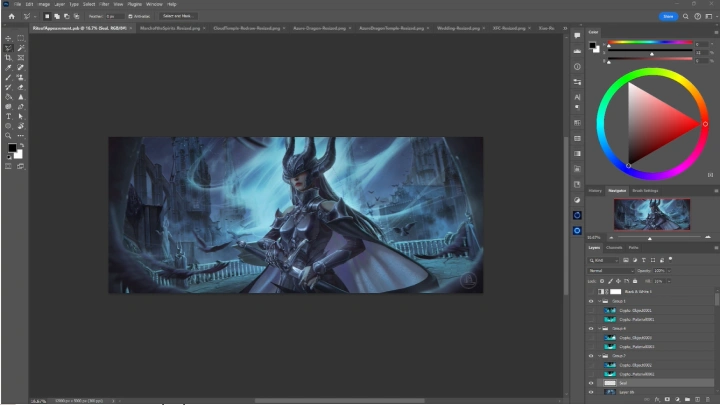720x405 pixels.
Task: Open the Opacity value dropdown arrow
Action: pos(669,271)
